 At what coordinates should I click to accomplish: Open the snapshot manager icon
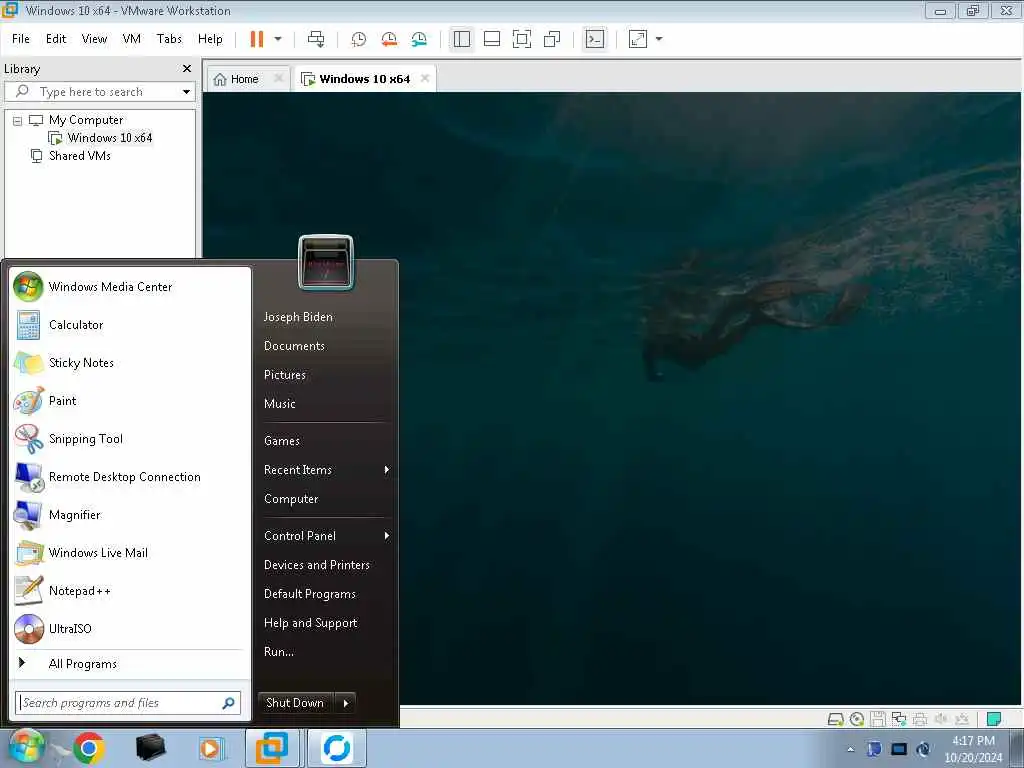(x=419, y=39)
